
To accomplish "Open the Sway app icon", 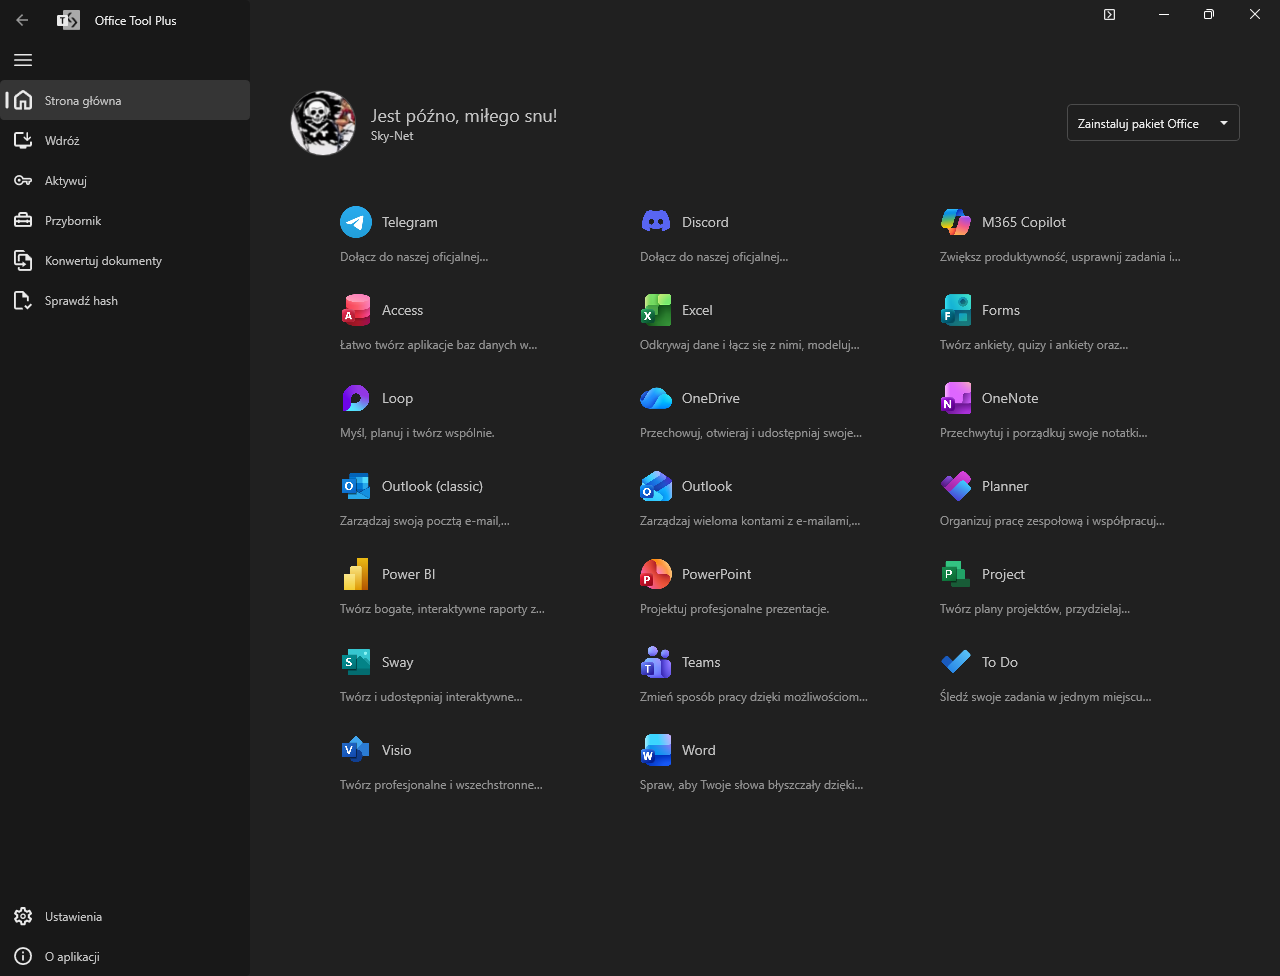I will [356, 662].
